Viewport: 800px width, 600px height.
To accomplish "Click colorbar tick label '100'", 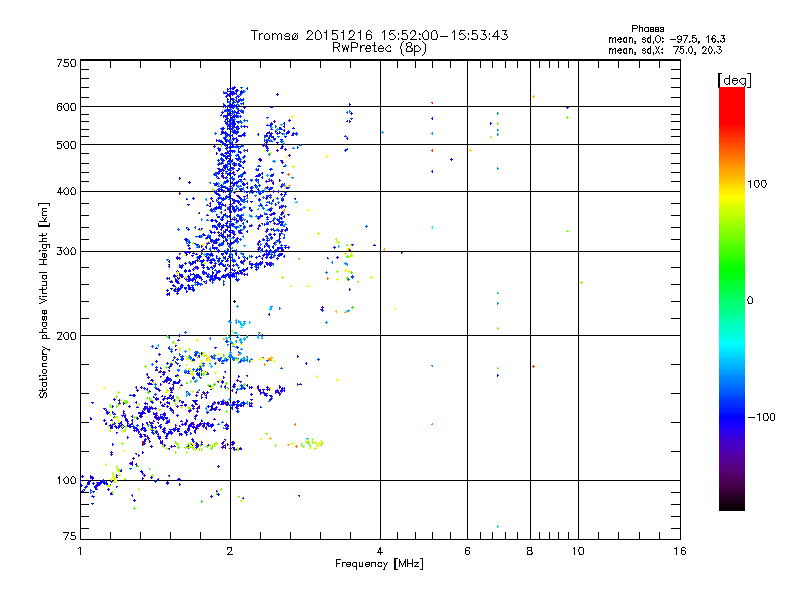I will coord(757,184).
